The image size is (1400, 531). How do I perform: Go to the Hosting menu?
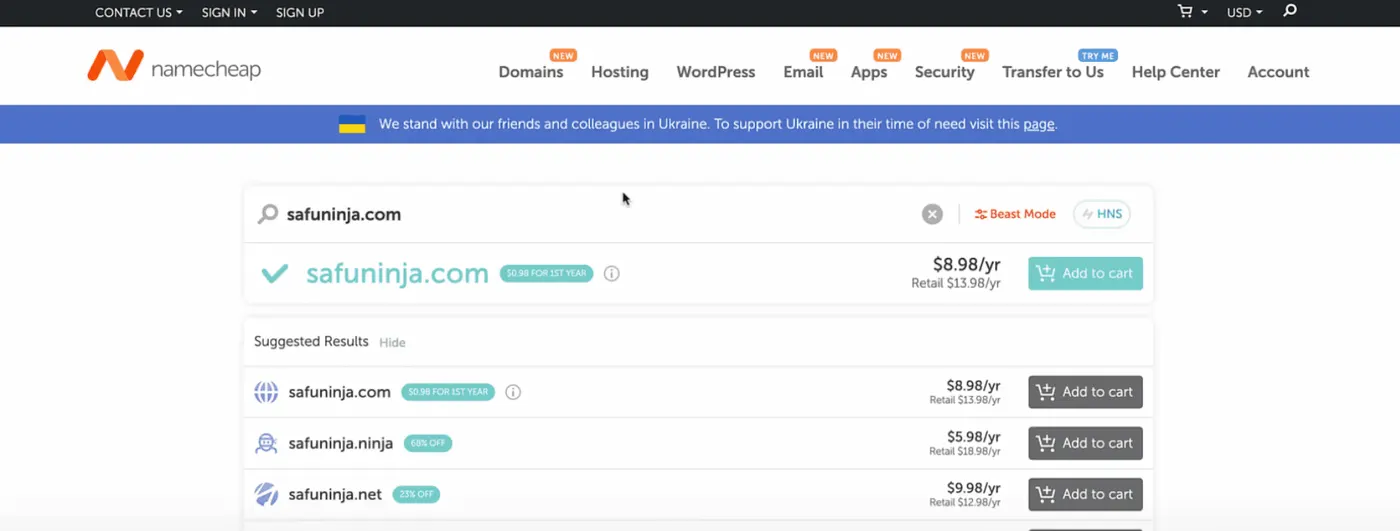tap(620, 72)
